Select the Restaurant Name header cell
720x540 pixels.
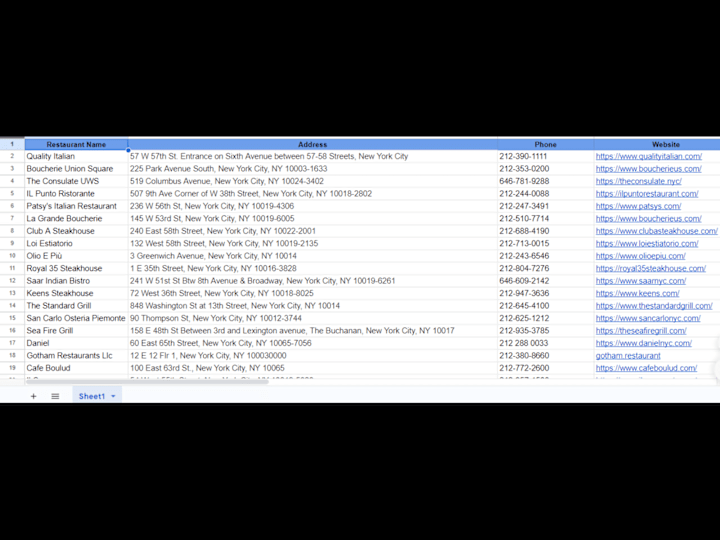point(76,144)
